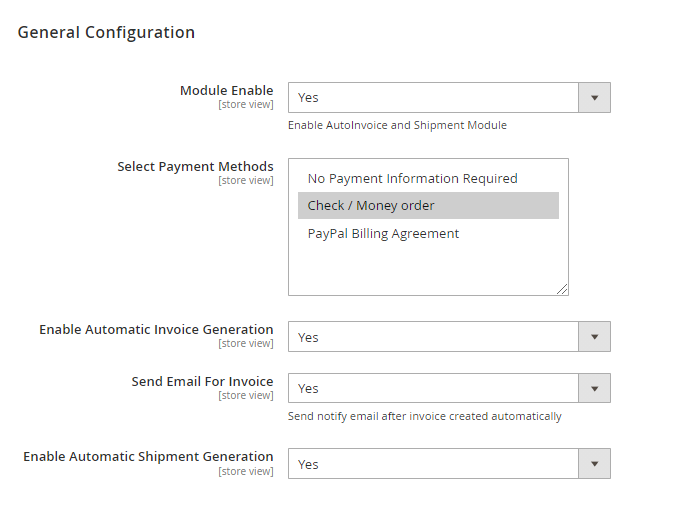Click the Yes value for Automatic Invoice Generation
685x505 pixels.
tap(309, 338)
